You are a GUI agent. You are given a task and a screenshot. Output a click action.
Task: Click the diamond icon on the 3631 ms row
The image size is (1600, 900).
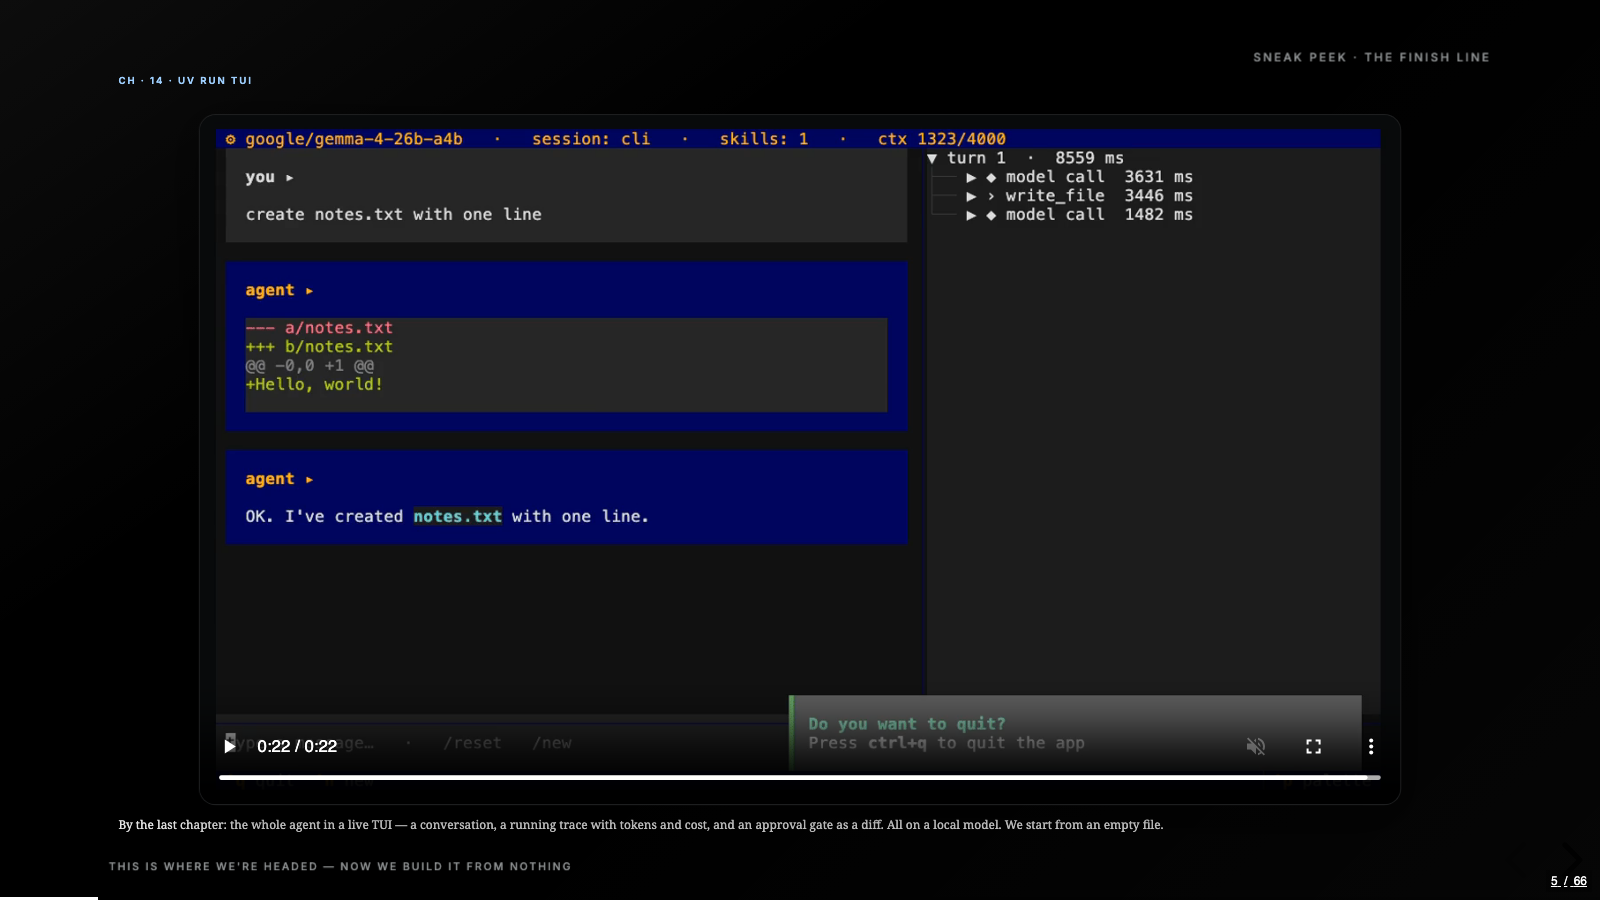pyautogui.click(x=991, y=177)
